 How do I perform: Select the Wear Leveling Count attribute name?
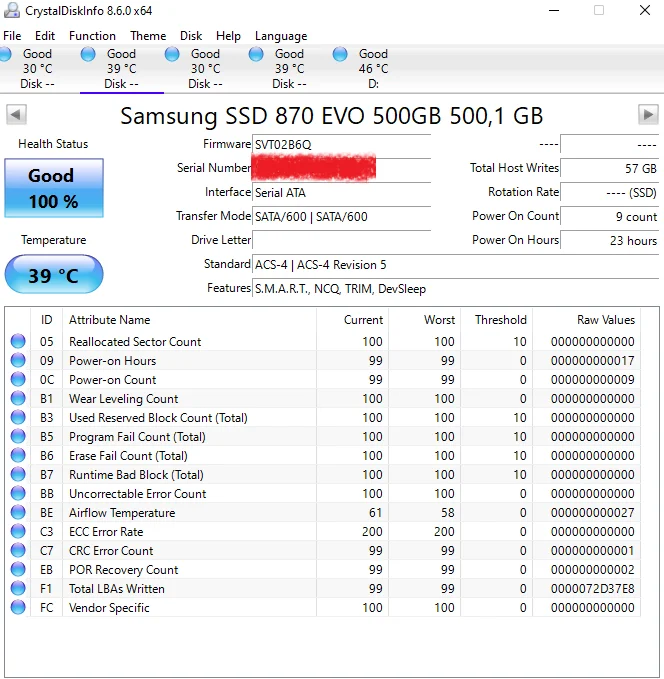[123, 399]
